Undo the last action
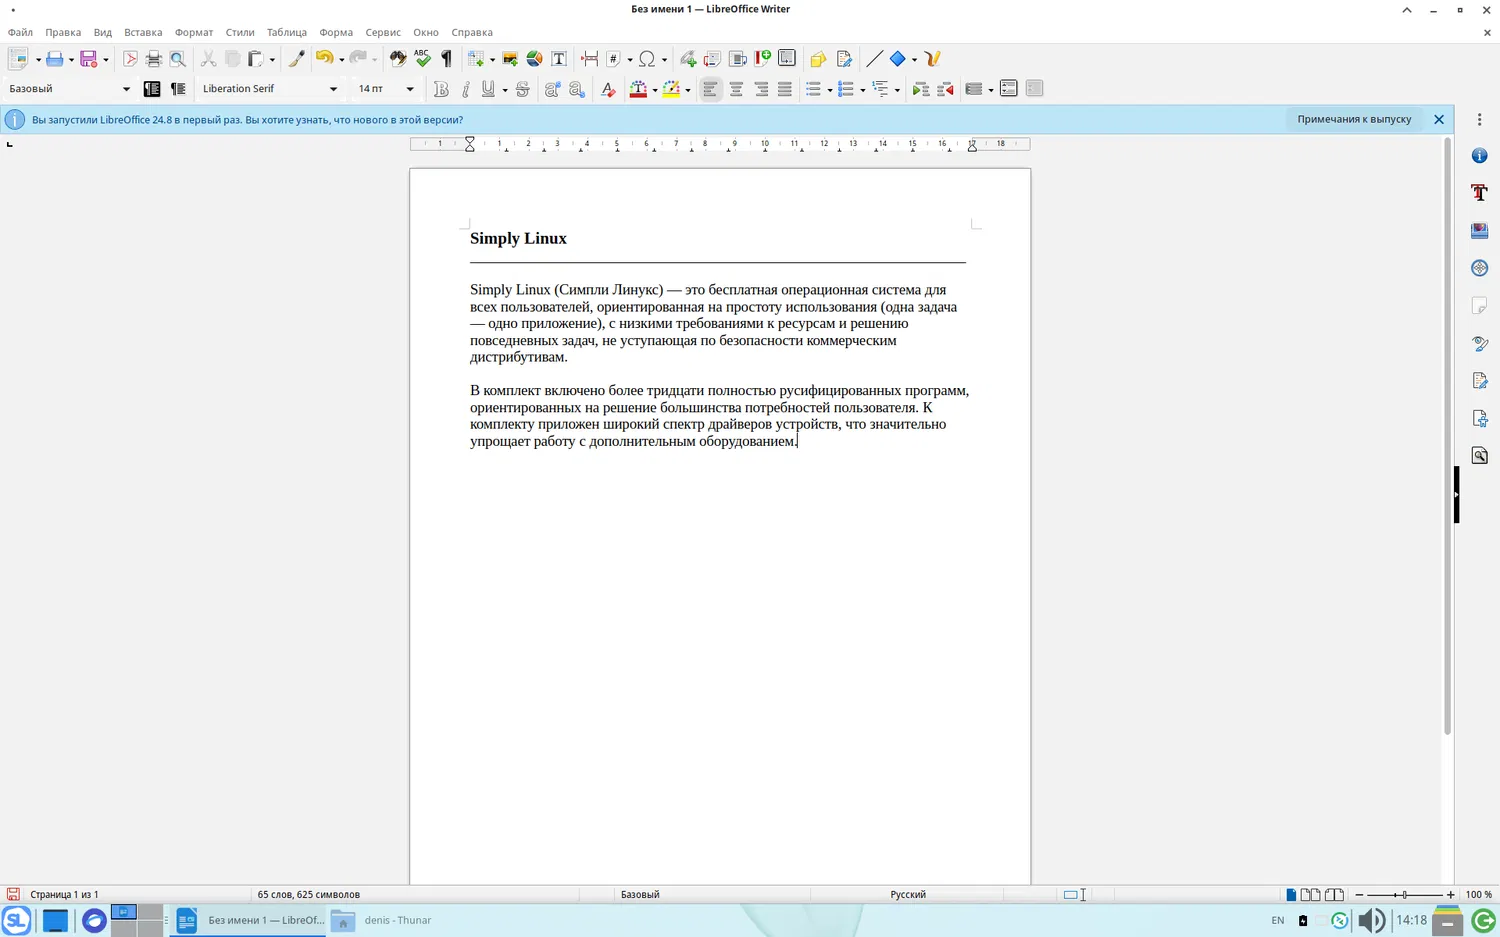Image resolution: width=1500 pixels, height=937 pixels. (324, 59)
